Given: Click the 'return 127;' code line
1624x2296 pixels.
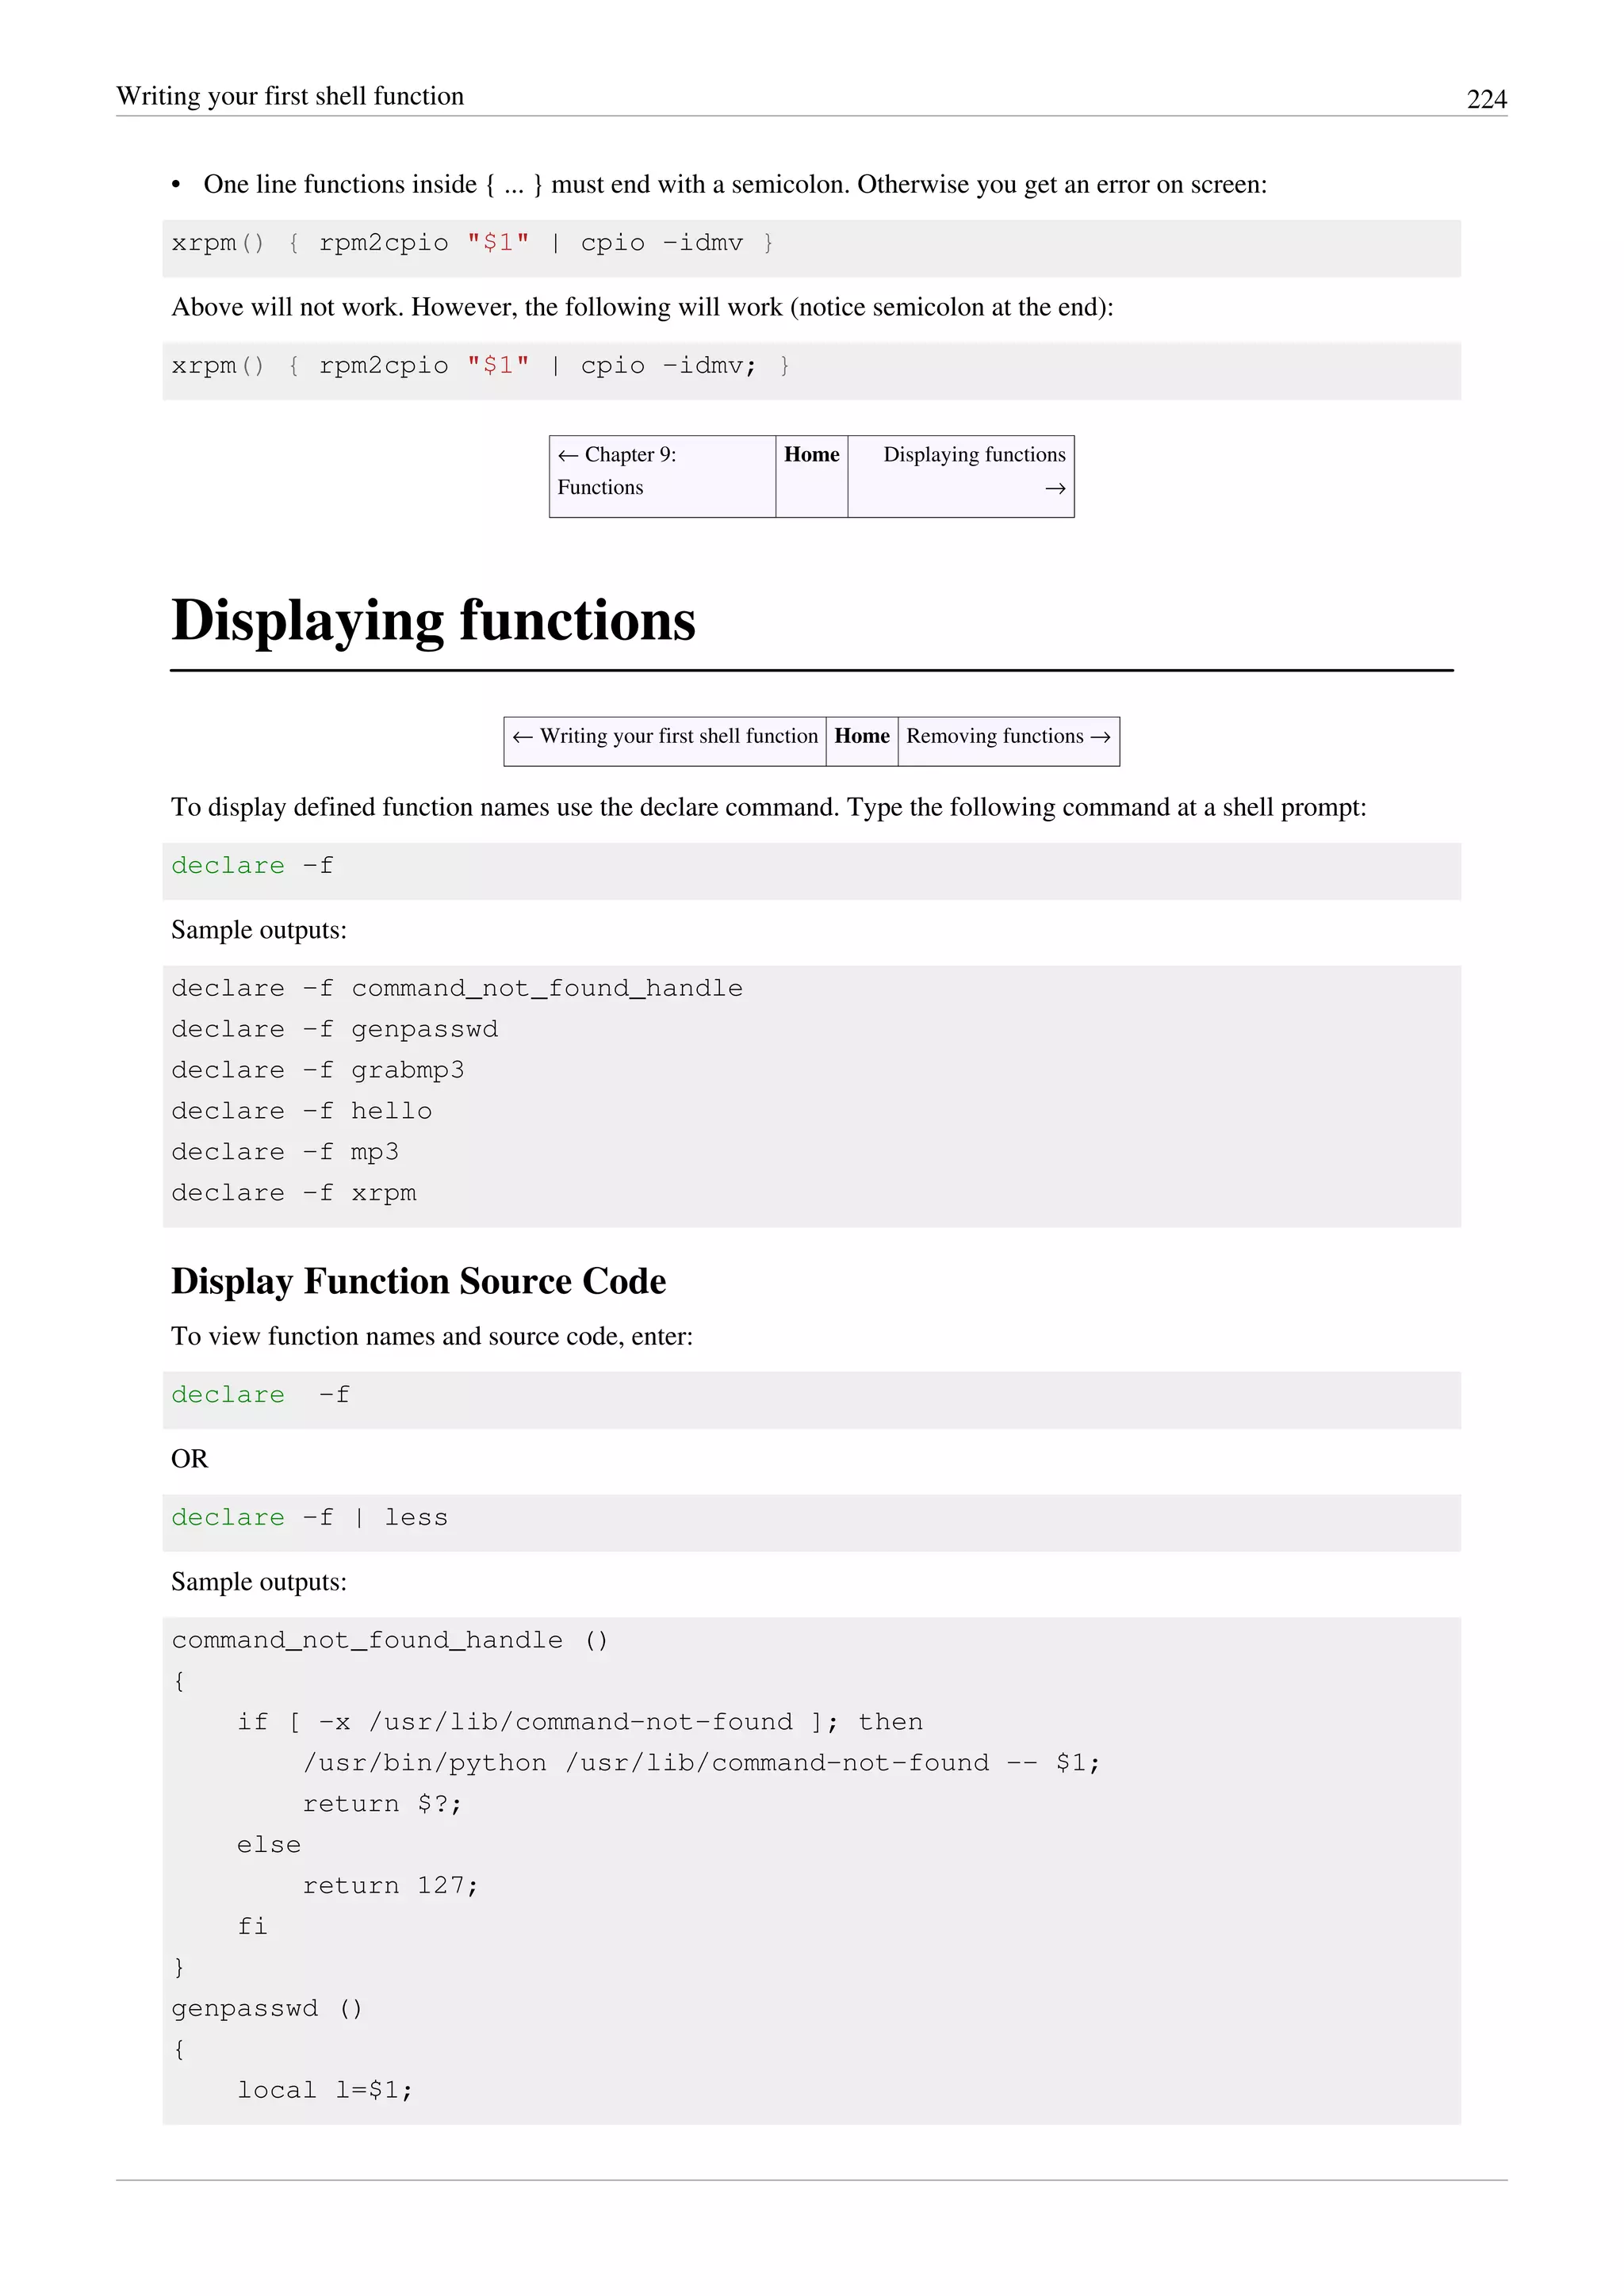Looking at the screenshot, I should point(390,1886).
